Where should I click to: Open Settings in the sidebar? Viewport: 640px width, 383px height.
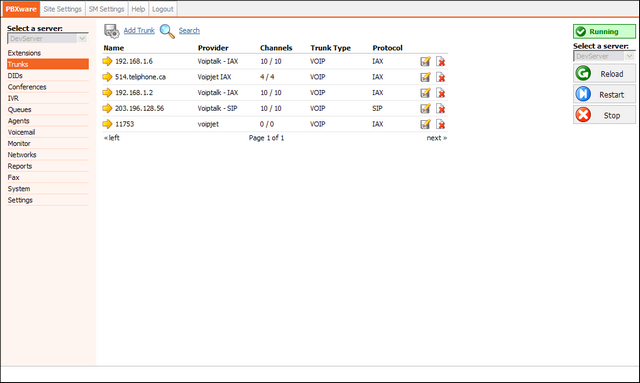pos(48,200)
